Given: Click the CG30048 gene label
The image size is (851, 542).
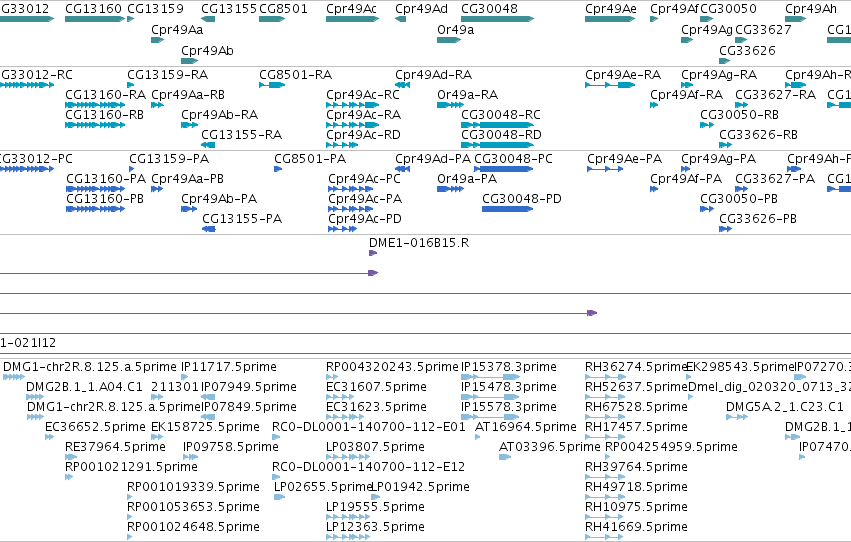Looking at the screenshot, I should [x=490, y=9].
